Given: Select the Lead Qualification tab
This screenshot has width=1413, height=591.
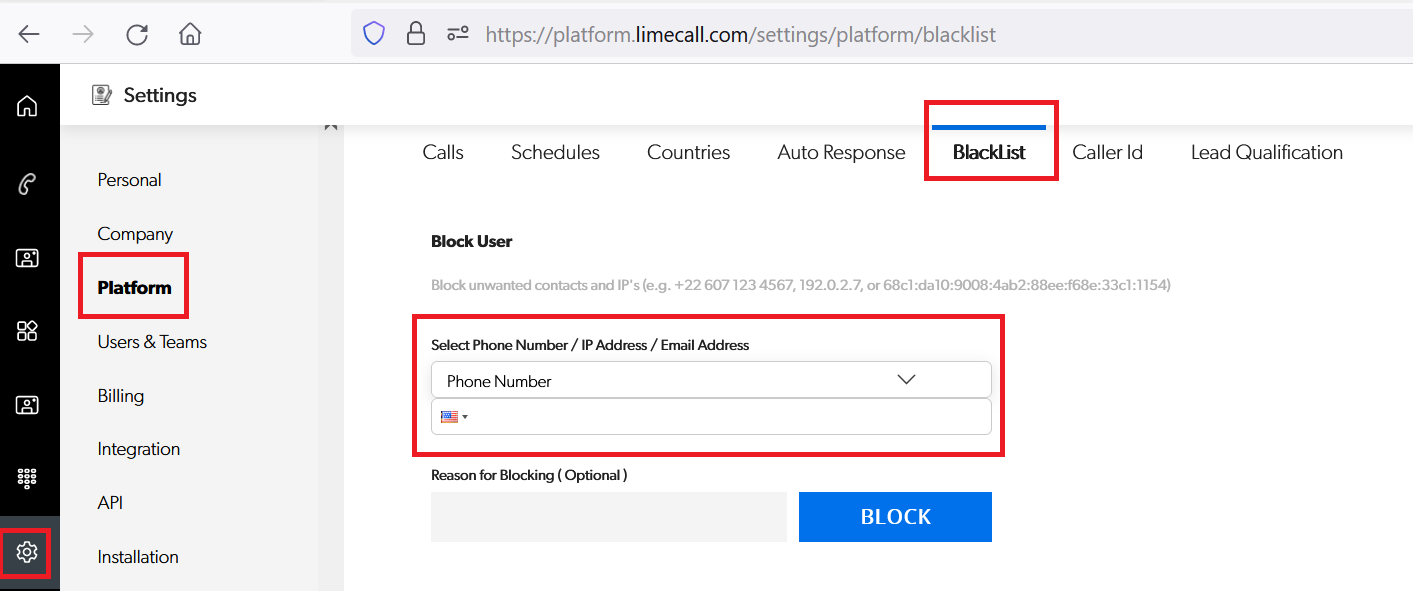Looking at the screenshot, I should coord(1266,153).
